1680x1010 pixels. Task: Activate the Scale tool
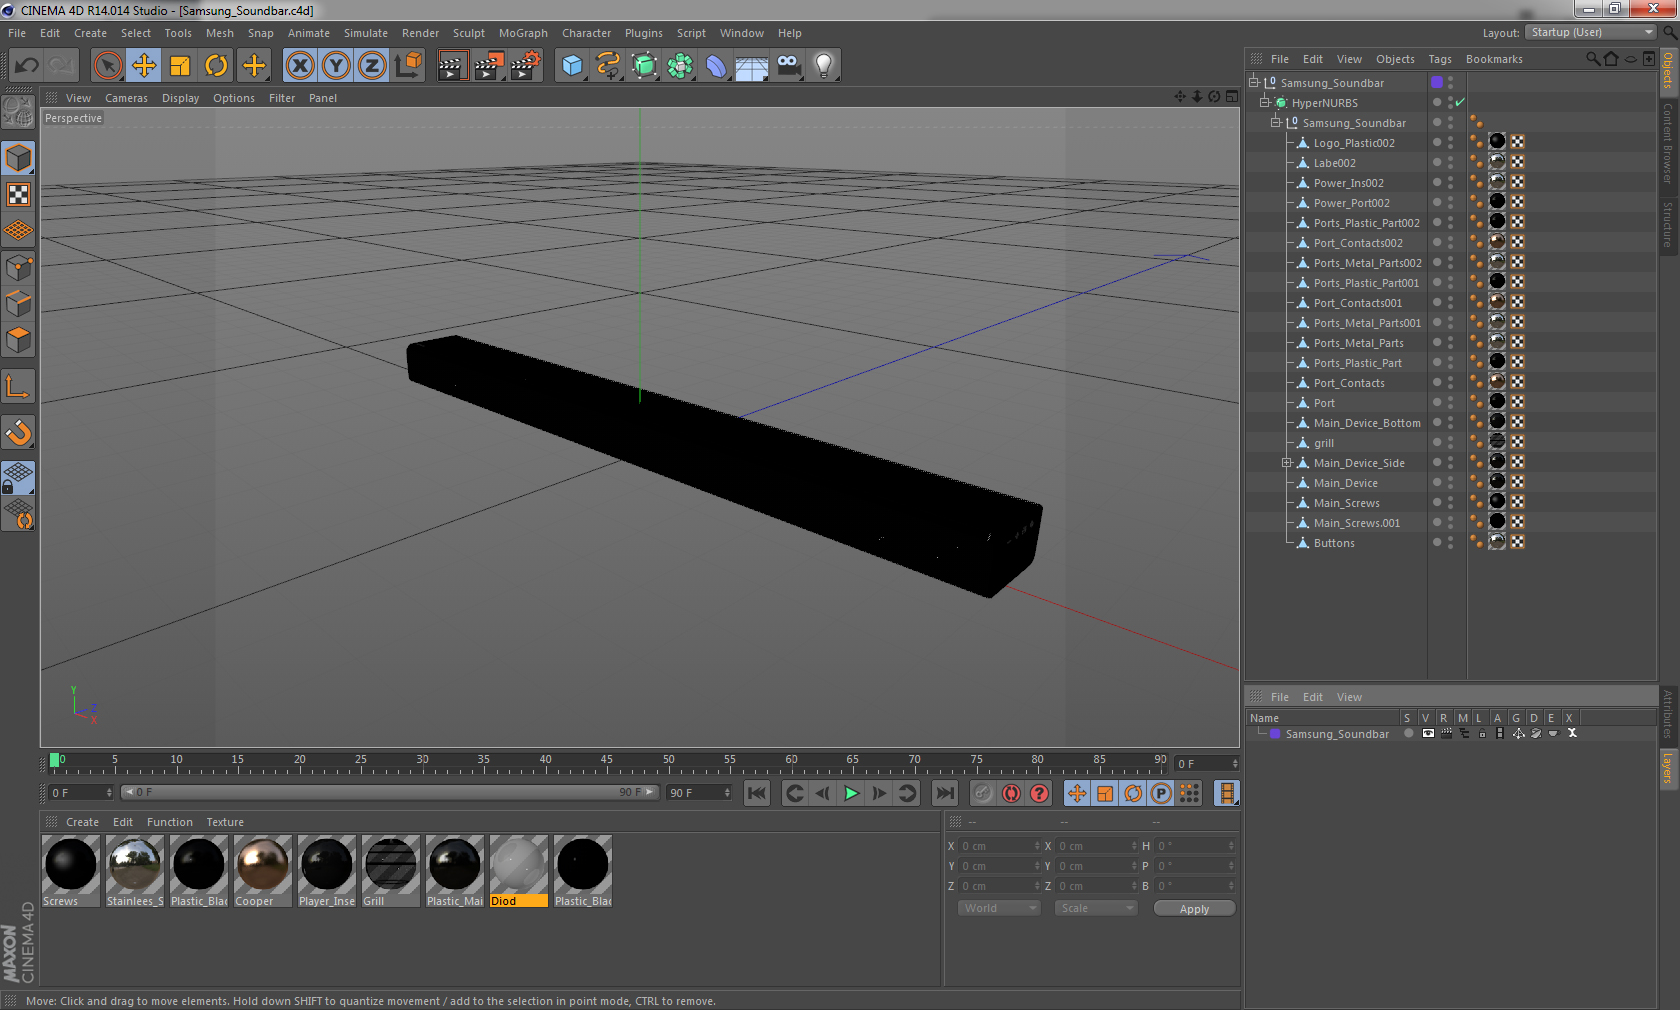[x=180, y=66]
